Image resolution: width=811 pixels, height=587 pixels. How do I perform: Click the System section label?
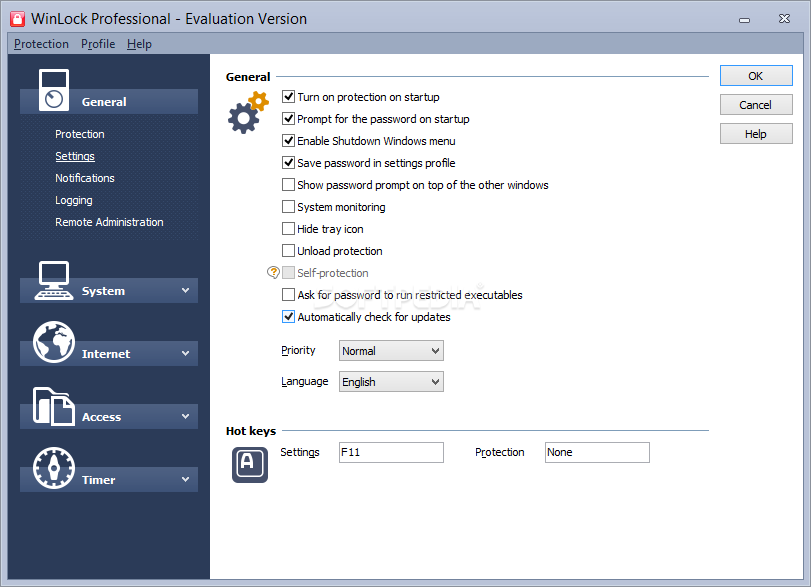pyautogui.click(x=103, y=291)
